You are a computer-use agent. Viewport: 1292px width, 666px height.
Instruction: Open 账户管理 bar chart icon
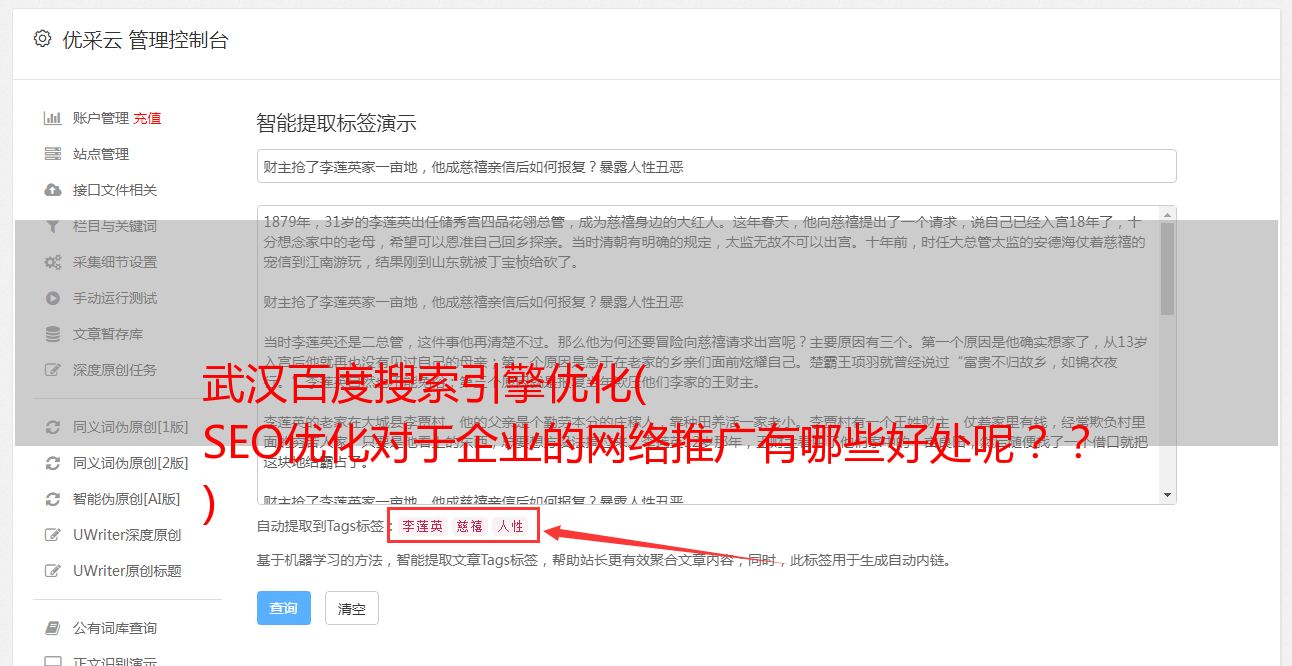[x=53, y=118]
